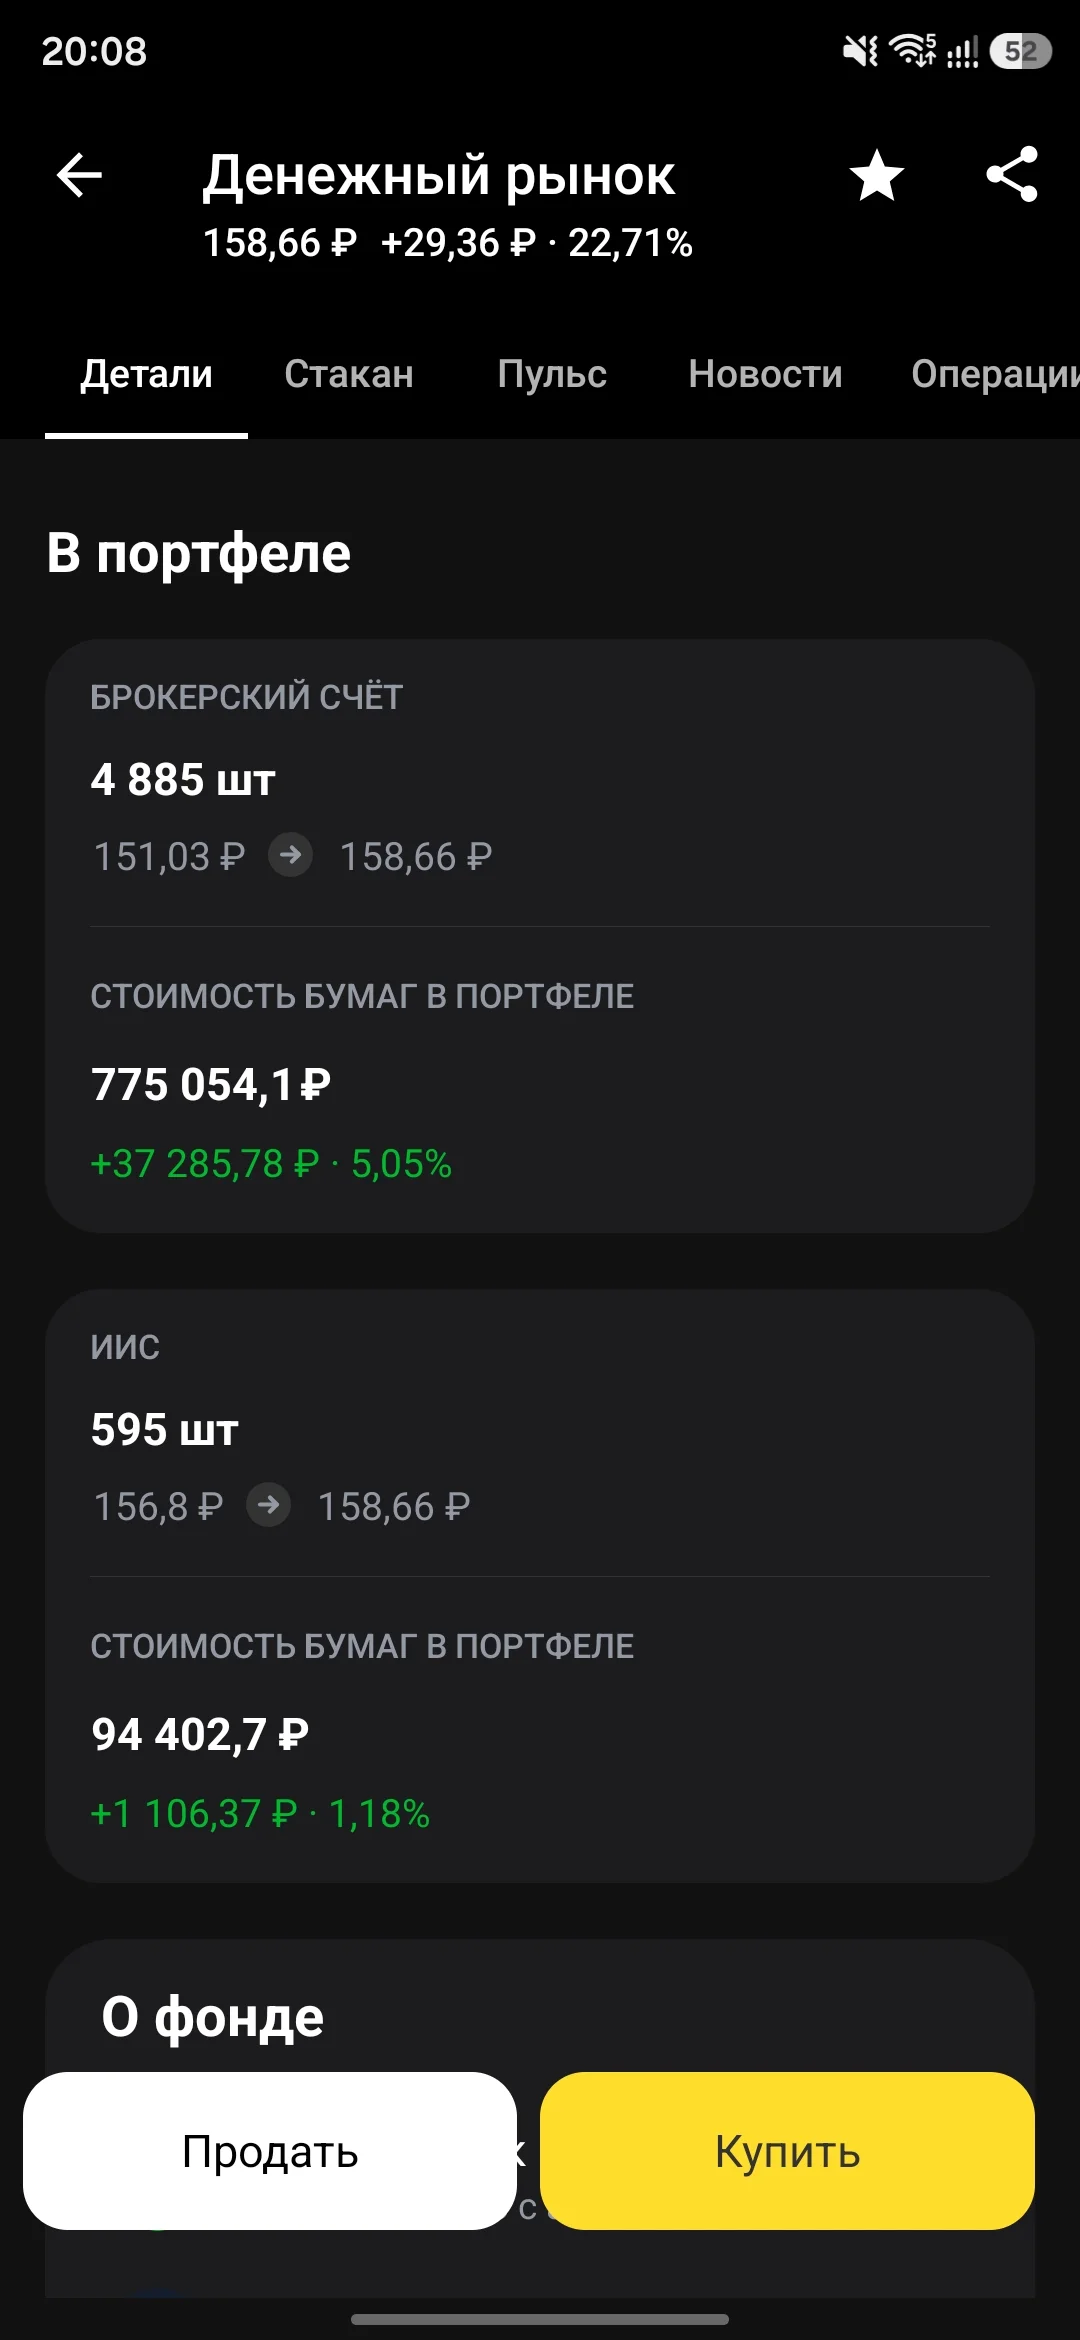Tap the bottom navigation gesture bar

click(x=540, y=2319)
